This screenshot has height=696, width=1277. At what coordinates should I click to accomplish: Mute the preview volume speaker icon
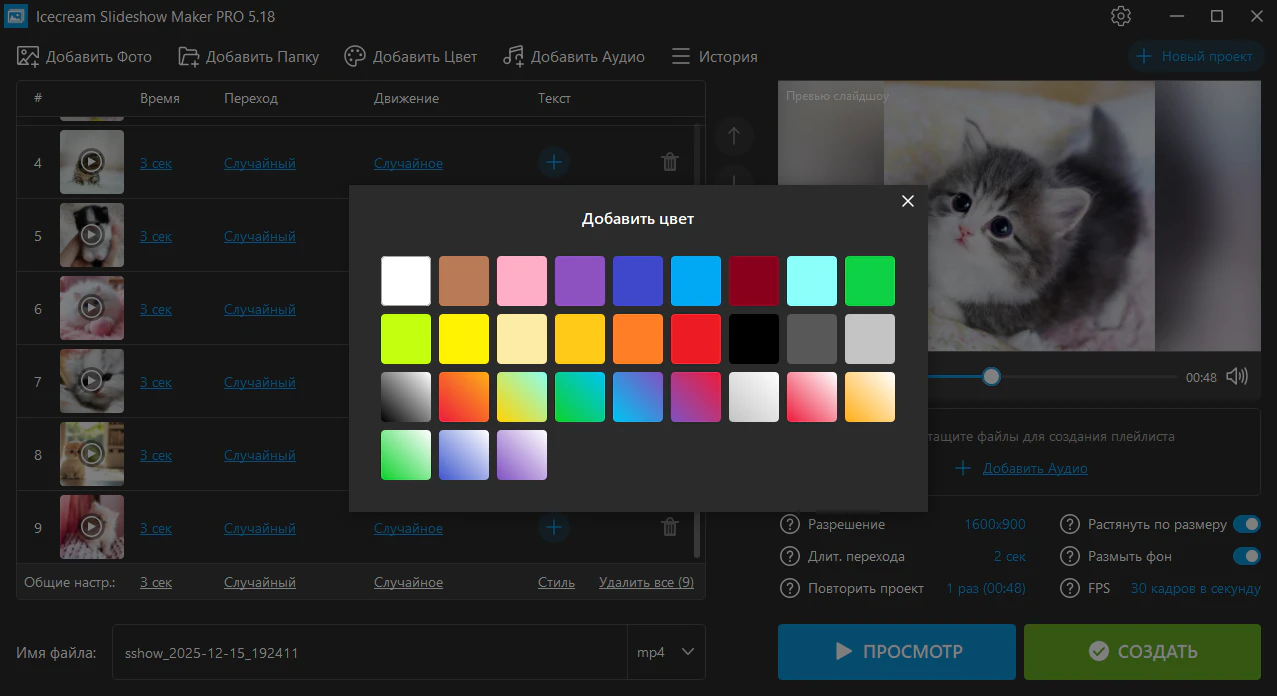[1237, 377]
